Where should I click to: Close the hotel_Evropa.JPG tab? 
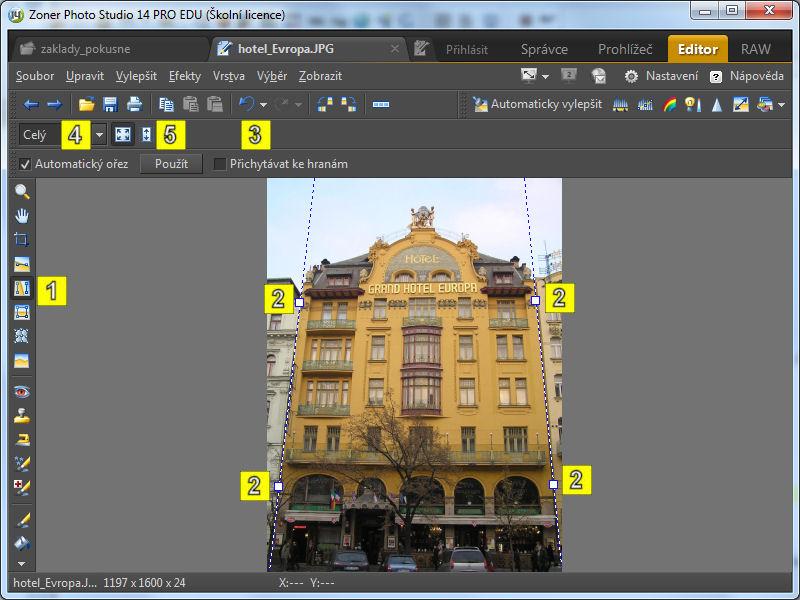394,48
